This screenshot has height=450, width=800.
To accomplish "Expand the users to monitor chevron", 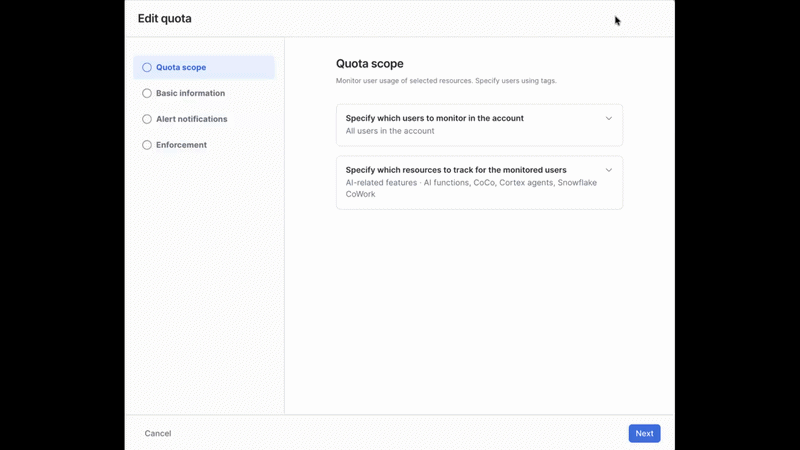I will pyautogui.click(x=609, y=118).
